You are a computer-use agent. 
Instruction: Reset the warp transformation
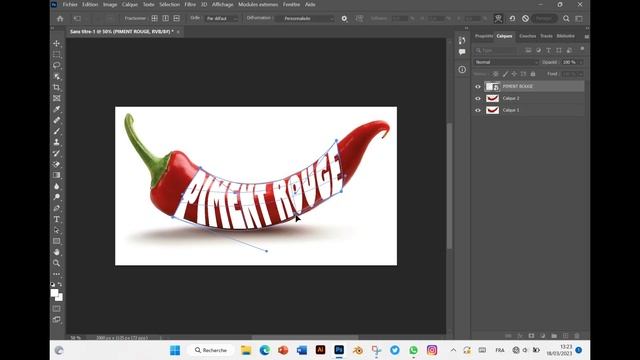point(512,19)
